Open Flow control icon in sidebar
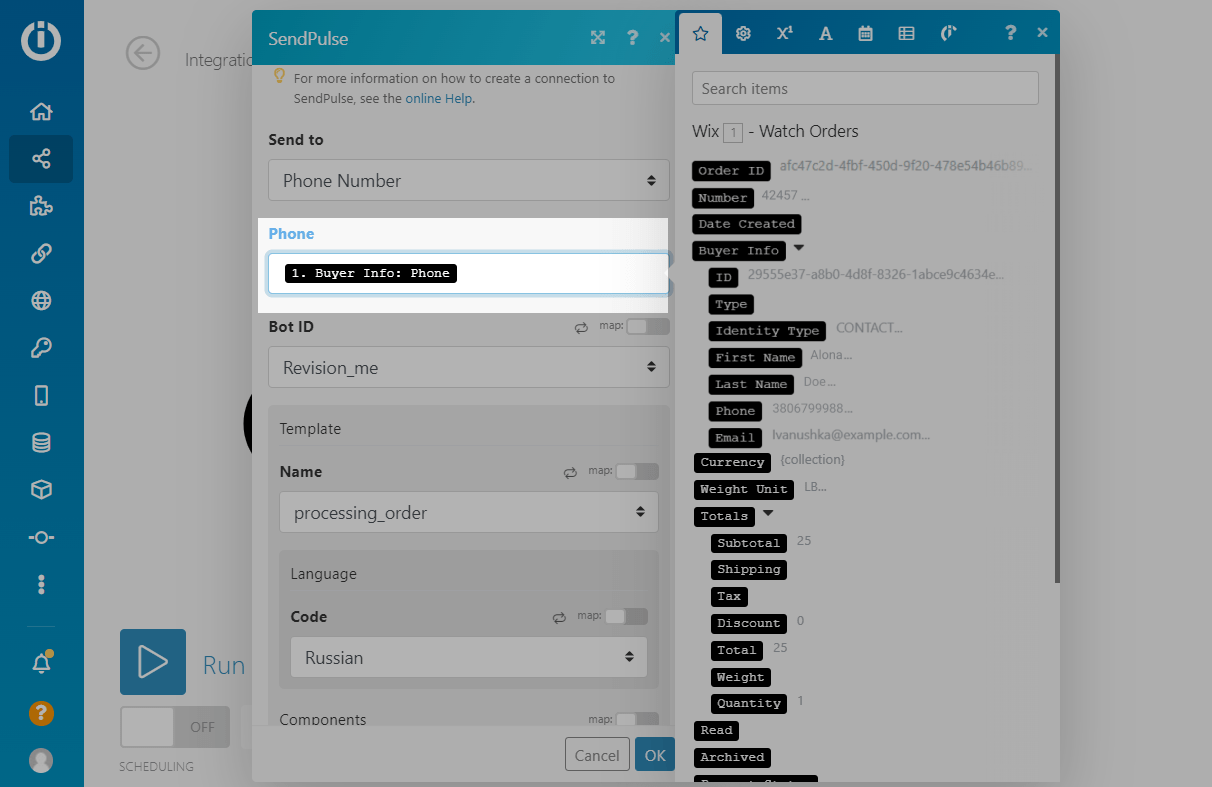1212x787 pixels. pos(41,537)
